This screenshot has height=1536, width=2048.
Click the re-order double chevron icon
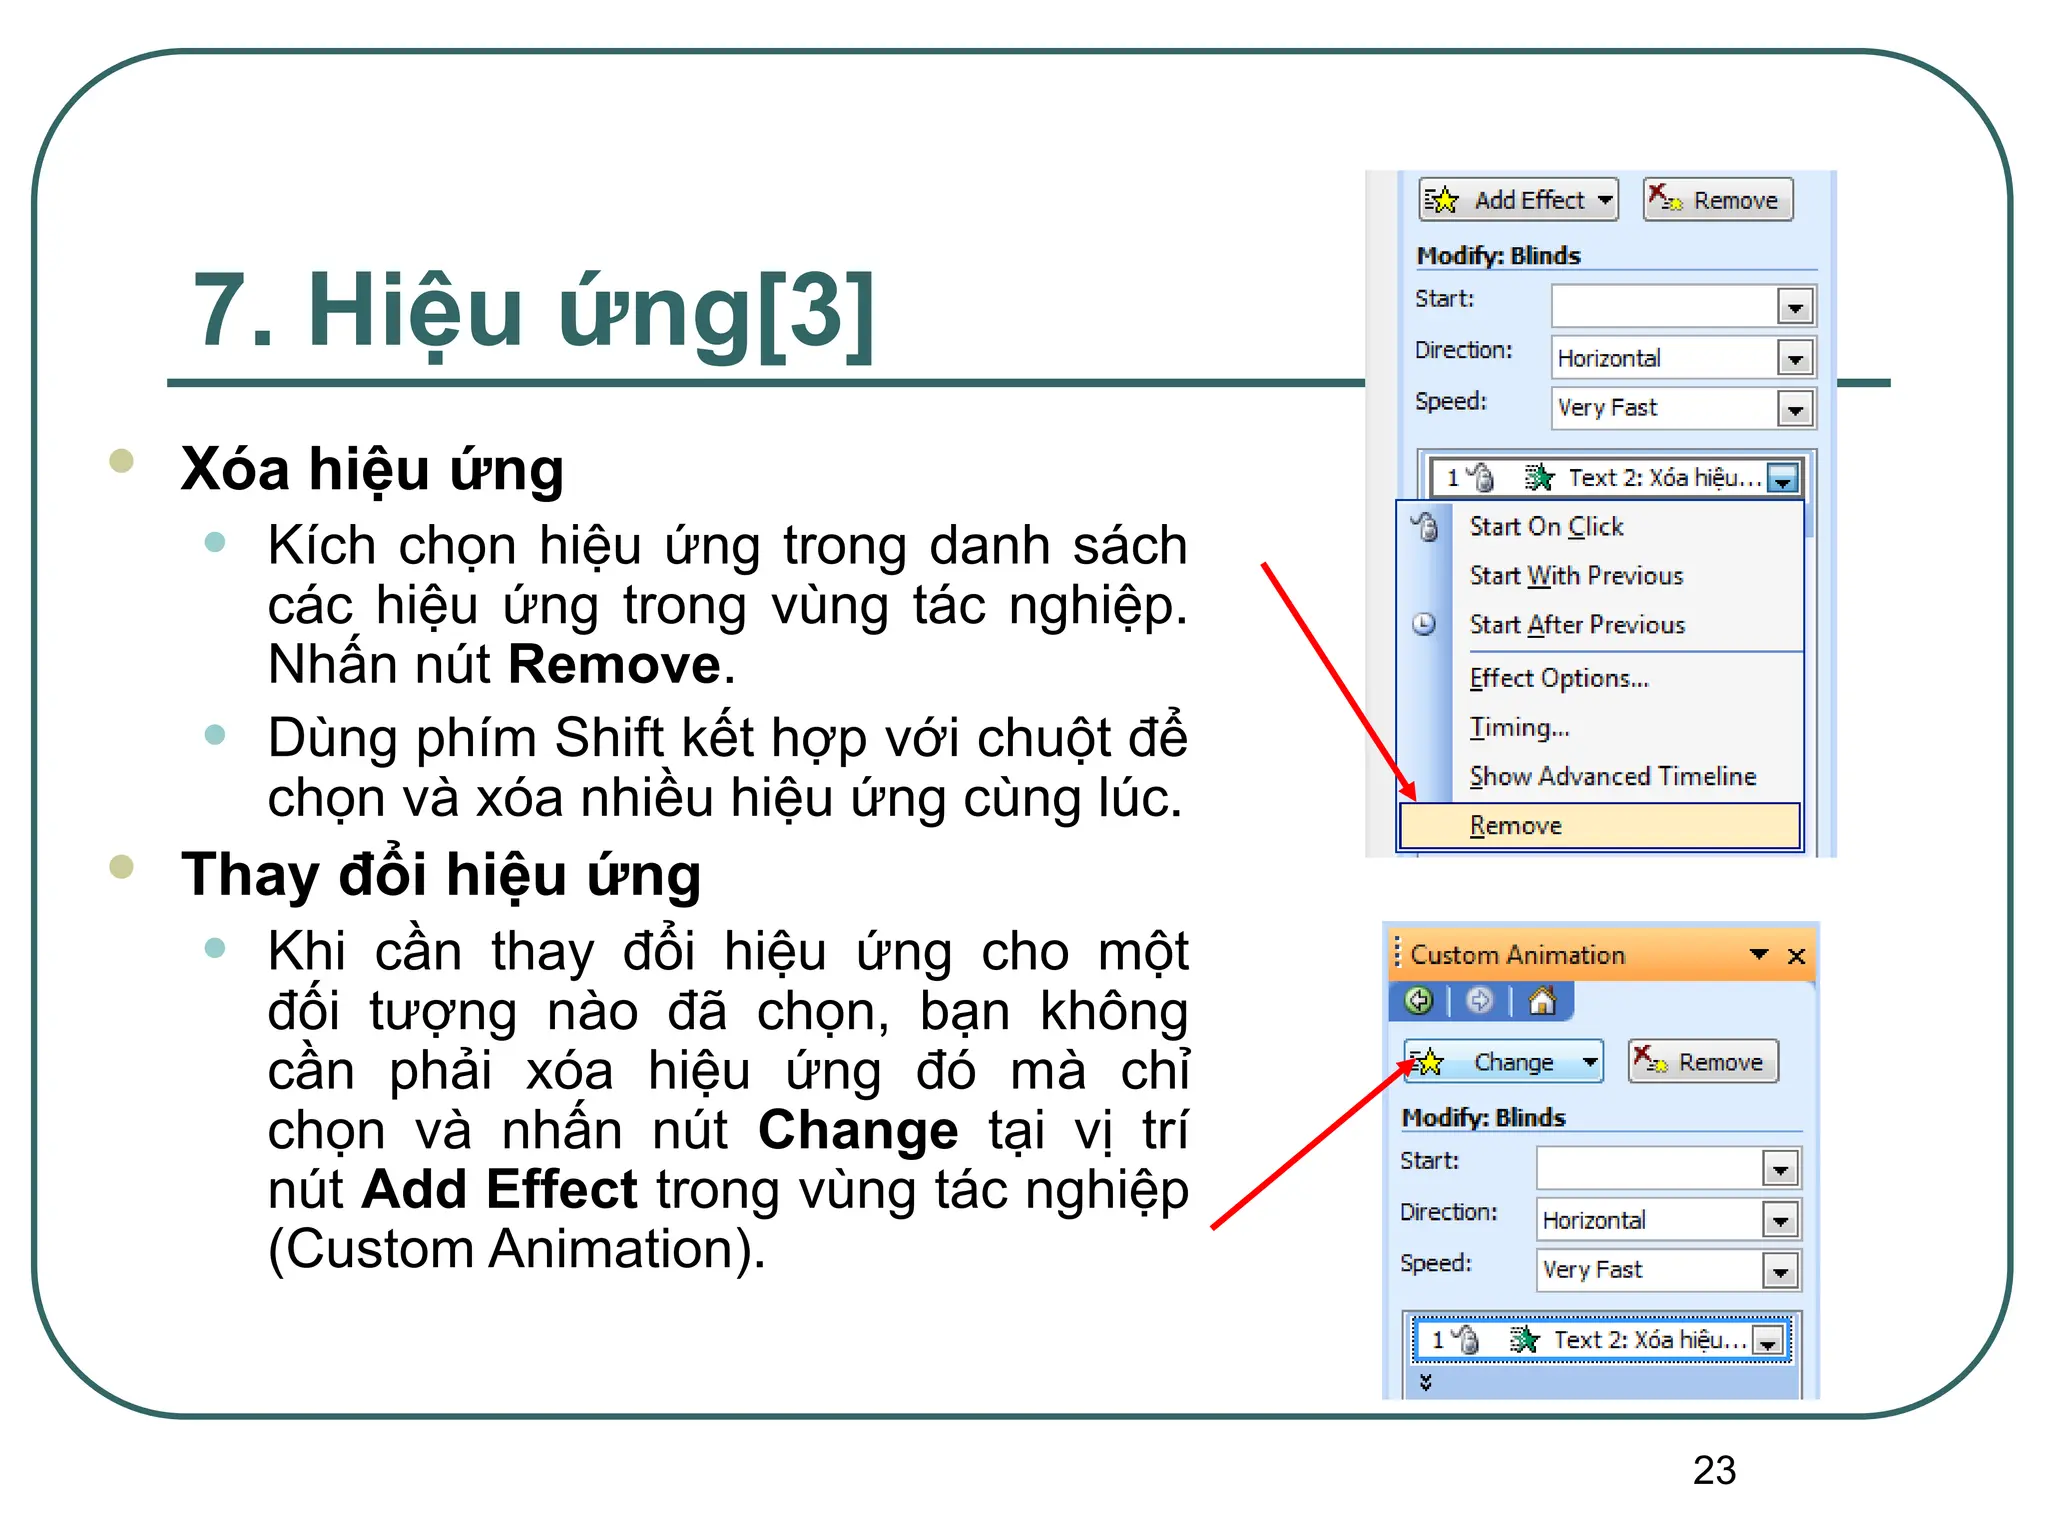click(1425, 1382)
